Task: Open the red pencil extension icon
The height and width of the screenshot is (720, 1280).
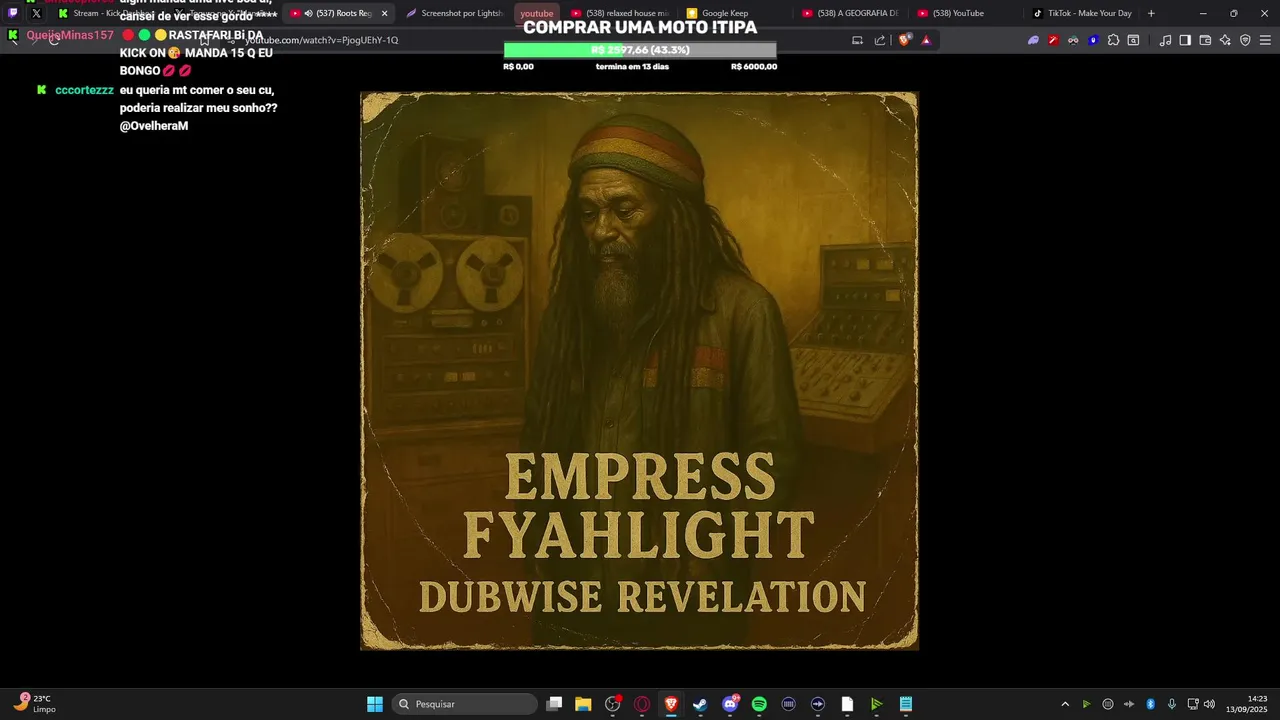Action: [1053, 40]
